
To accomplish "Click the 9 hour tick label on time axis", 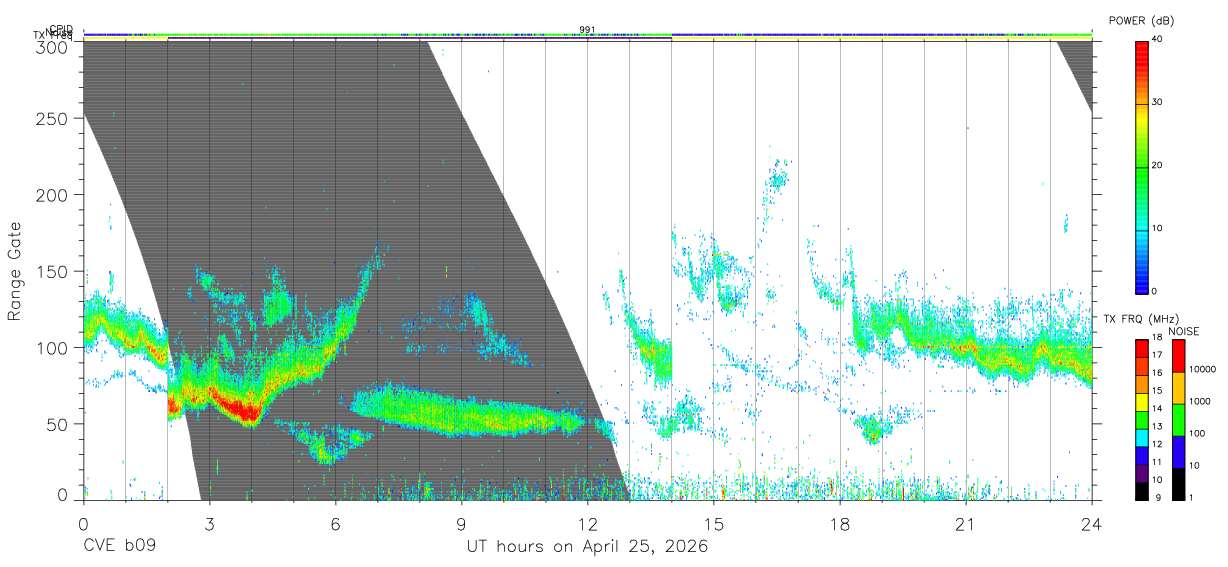I will coord(461,525).
